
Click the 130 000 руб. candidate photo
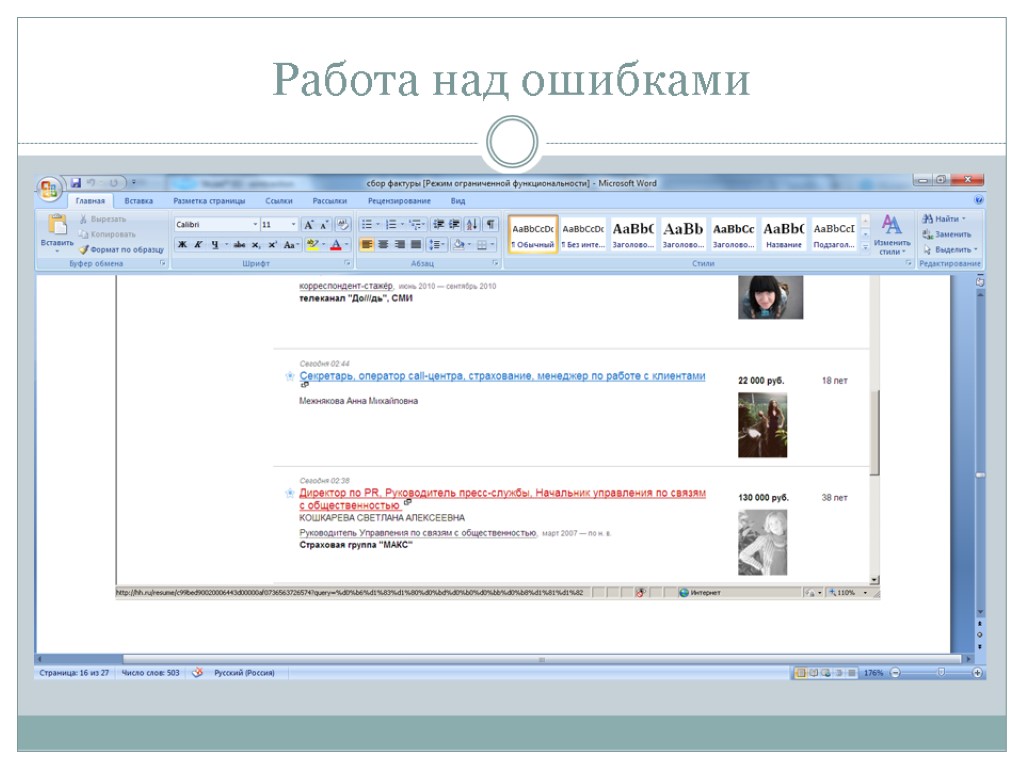pyautogui.click(x=762, y=543)
